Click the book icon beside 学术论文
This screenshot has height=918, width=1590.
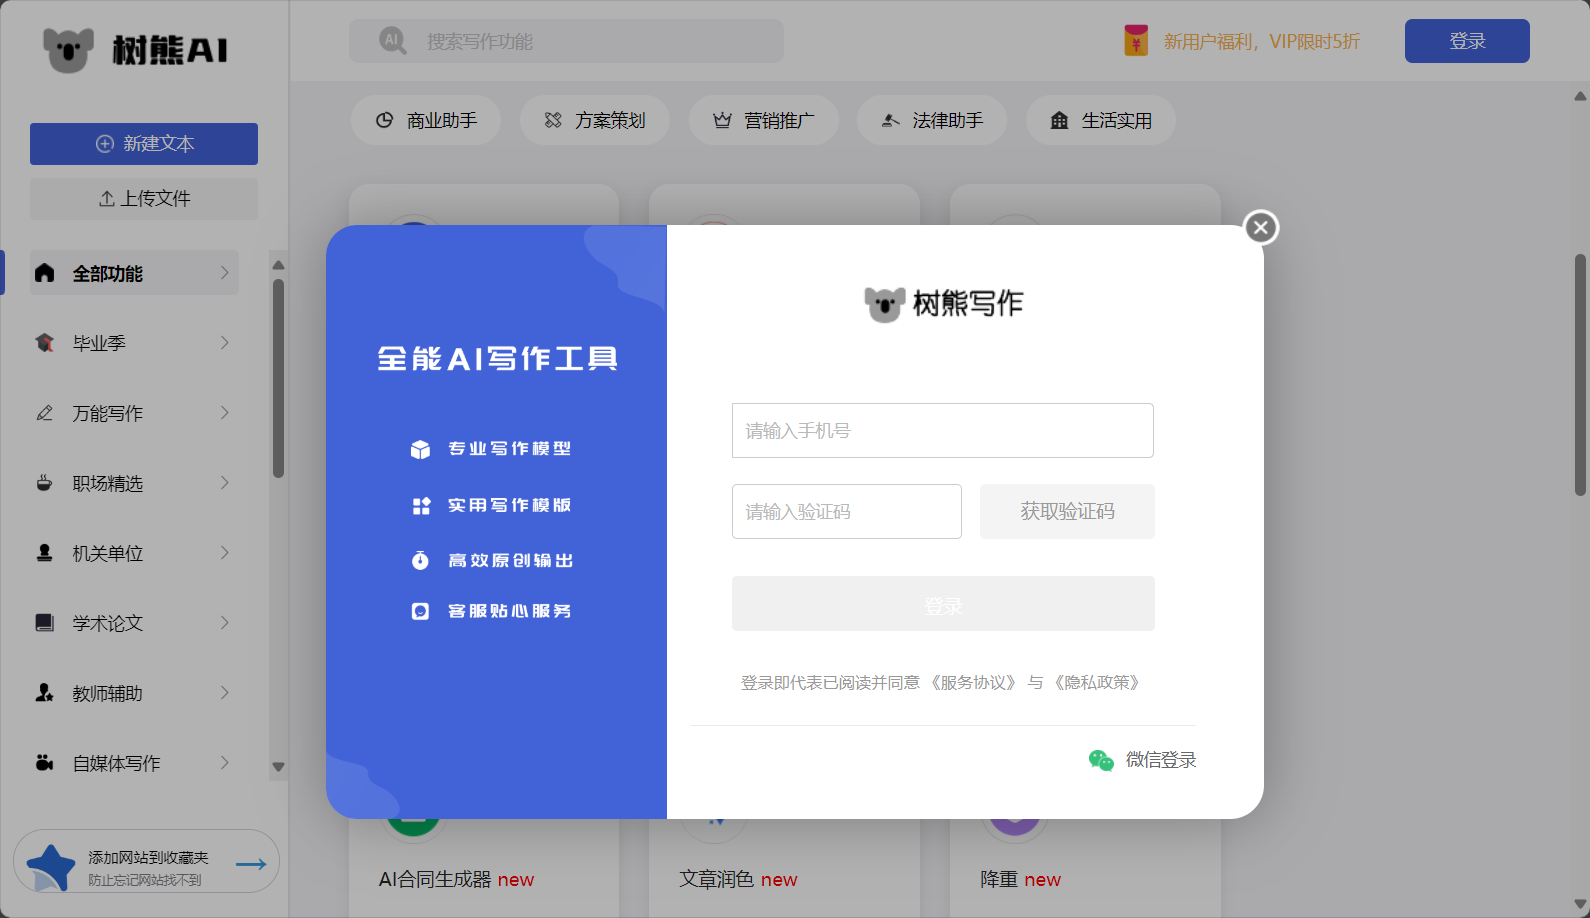(45, 623)
